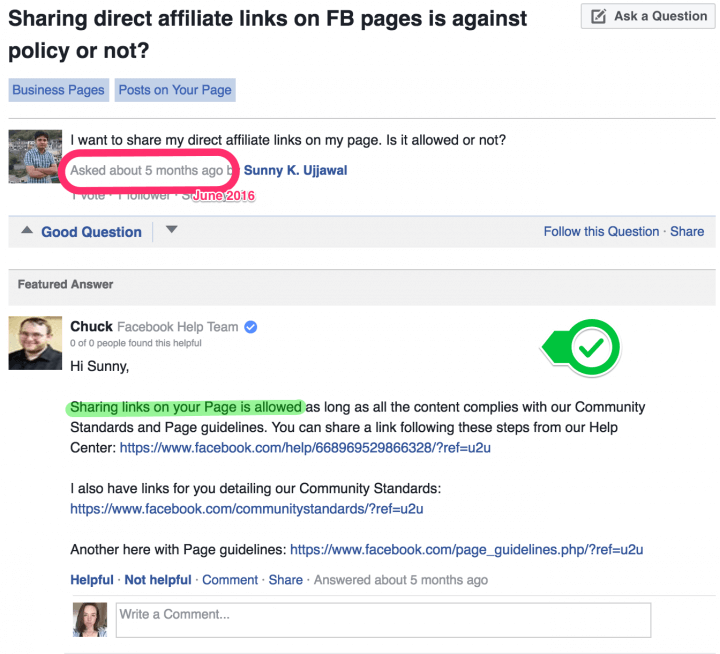Focus the Write a Comment field
Viewport: 720px width, 654px height.
[x=383, y=620]
